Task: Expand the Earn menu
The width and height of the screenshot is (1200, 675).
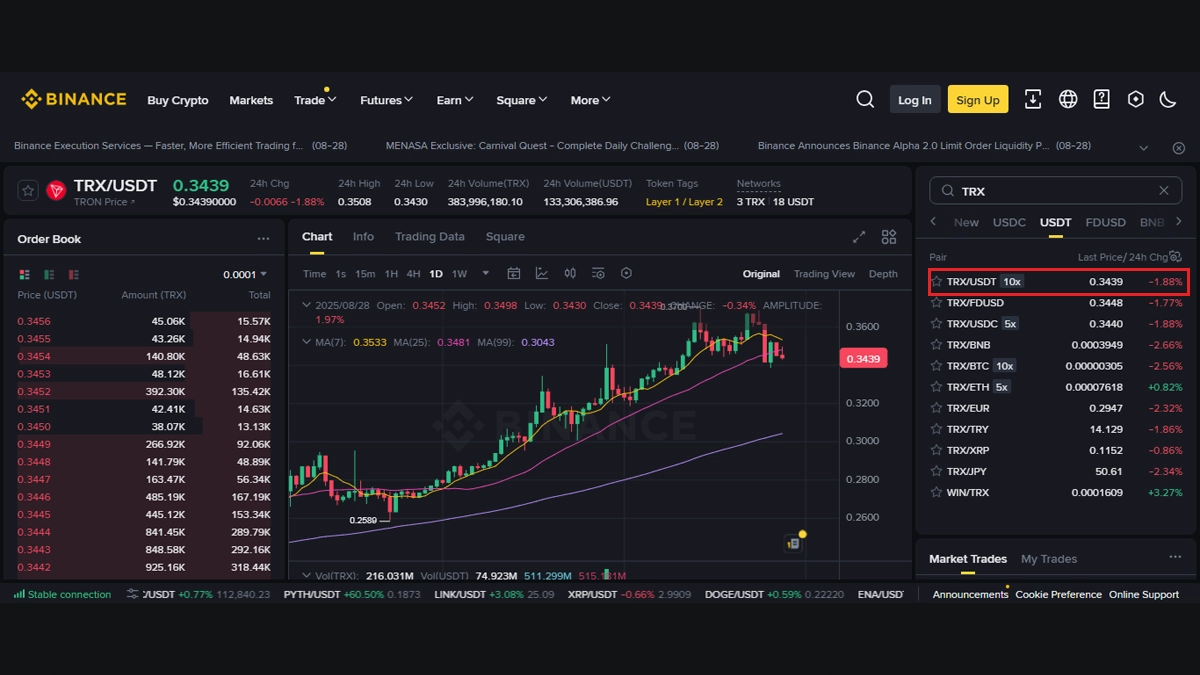Action: pos(455,100)
